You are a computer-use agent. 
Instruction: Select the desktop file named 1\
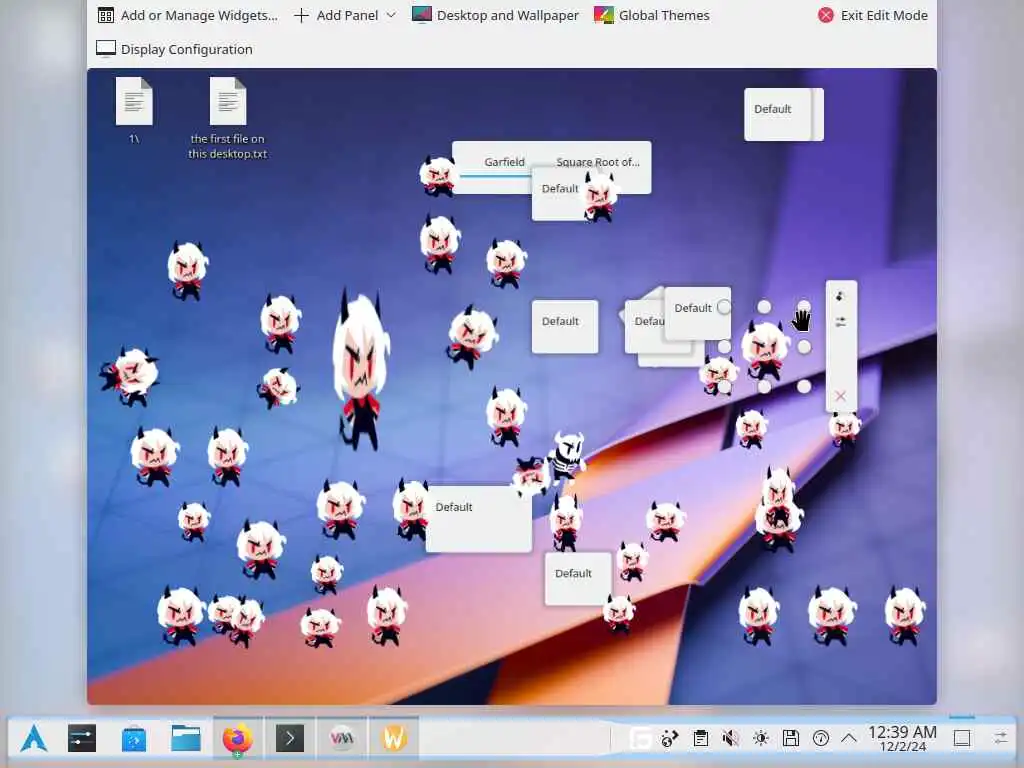point(134,110)
